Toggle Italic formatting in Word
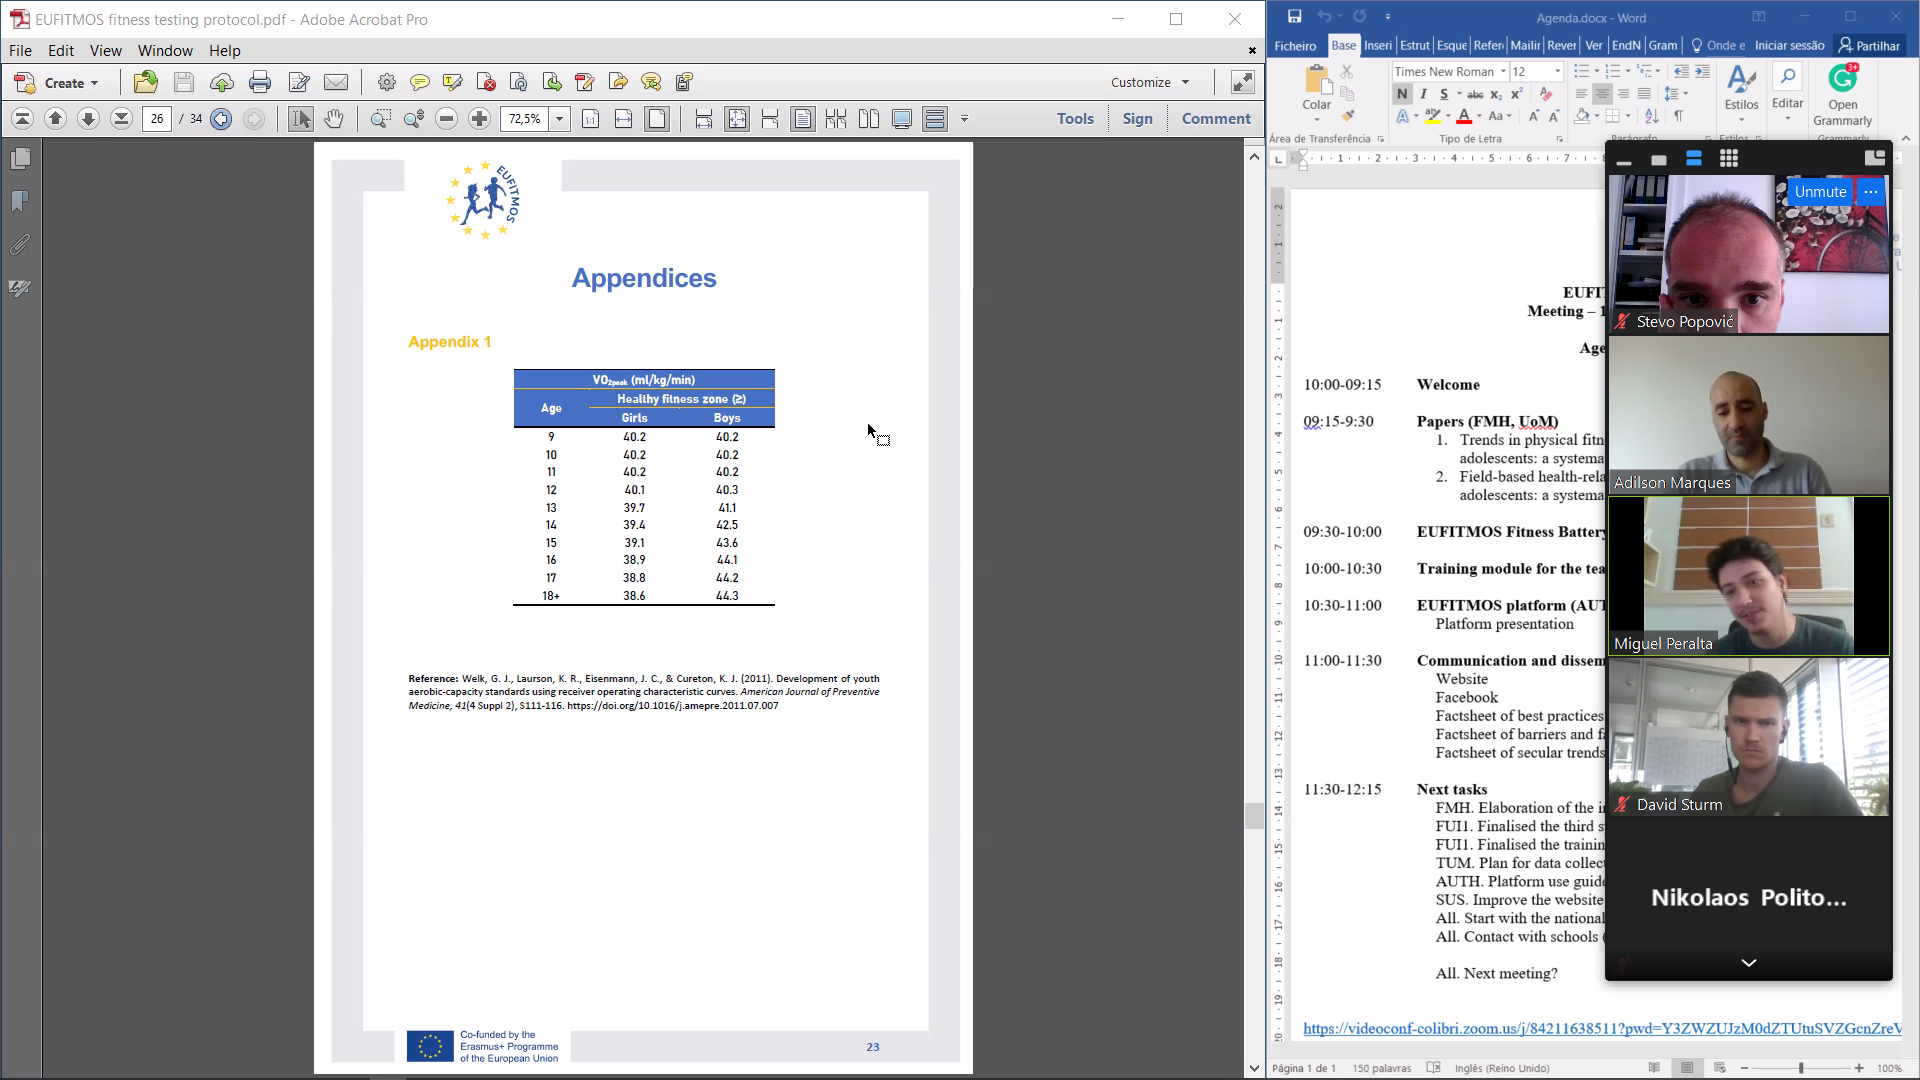Screen dimensions: 1920x1080 (1423, 94)
